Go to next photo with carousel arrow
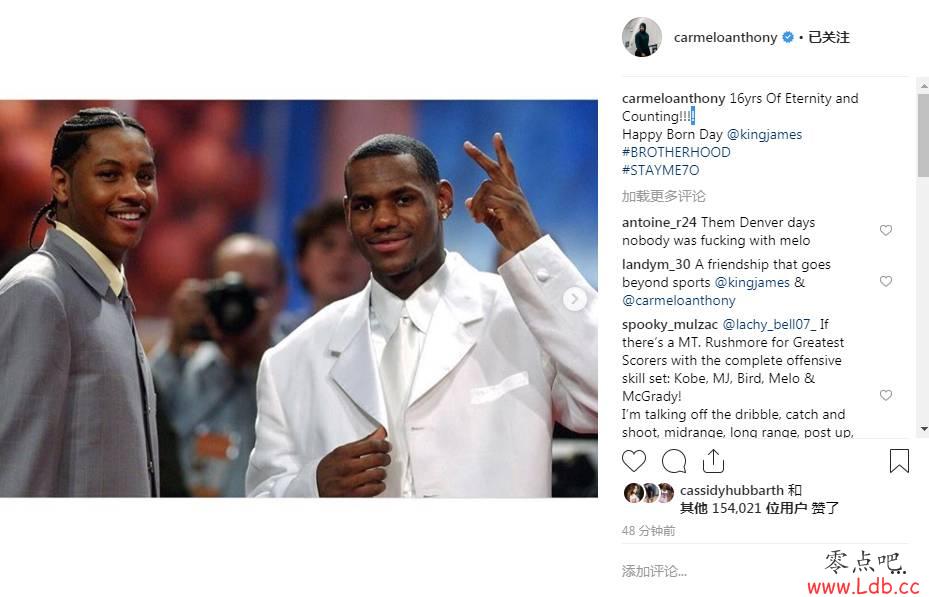Viewport: 929px width, 597px height. (x=574, y=298)
